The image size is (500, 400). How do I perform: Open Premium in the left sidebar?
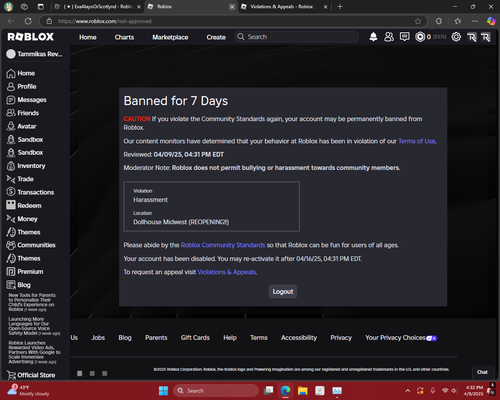pyautogui.click(x=25, y=272)
